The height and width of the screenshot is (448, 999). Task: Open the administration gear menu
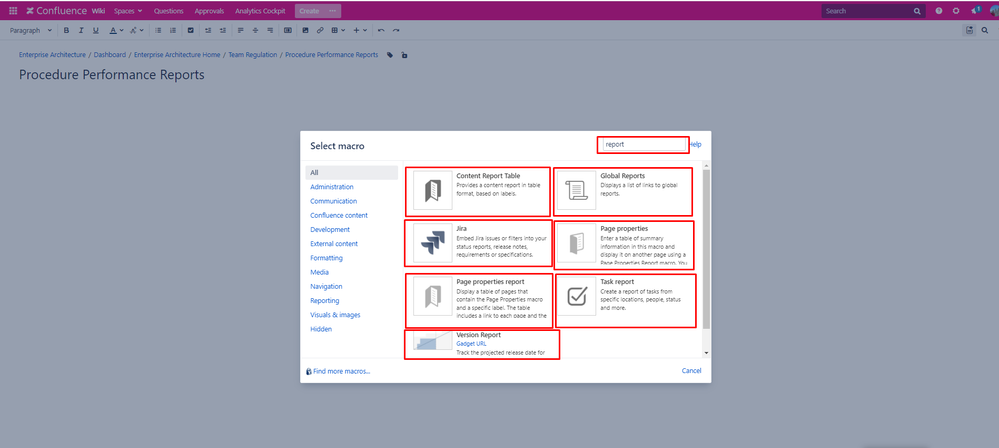coord(956,11)
